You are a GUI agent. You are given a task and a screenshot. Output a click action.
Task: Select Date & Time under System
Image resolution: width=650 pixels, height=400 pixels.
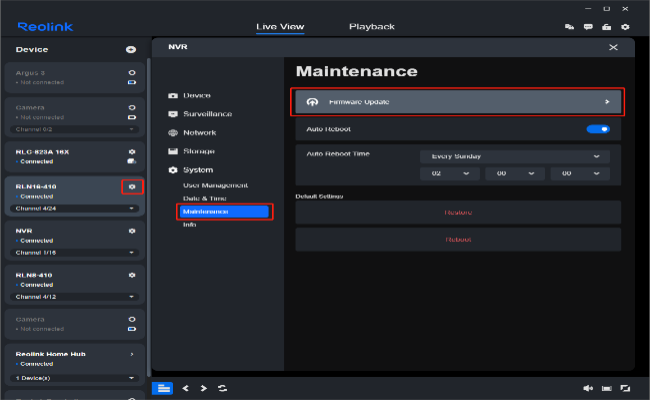(204, 199)
